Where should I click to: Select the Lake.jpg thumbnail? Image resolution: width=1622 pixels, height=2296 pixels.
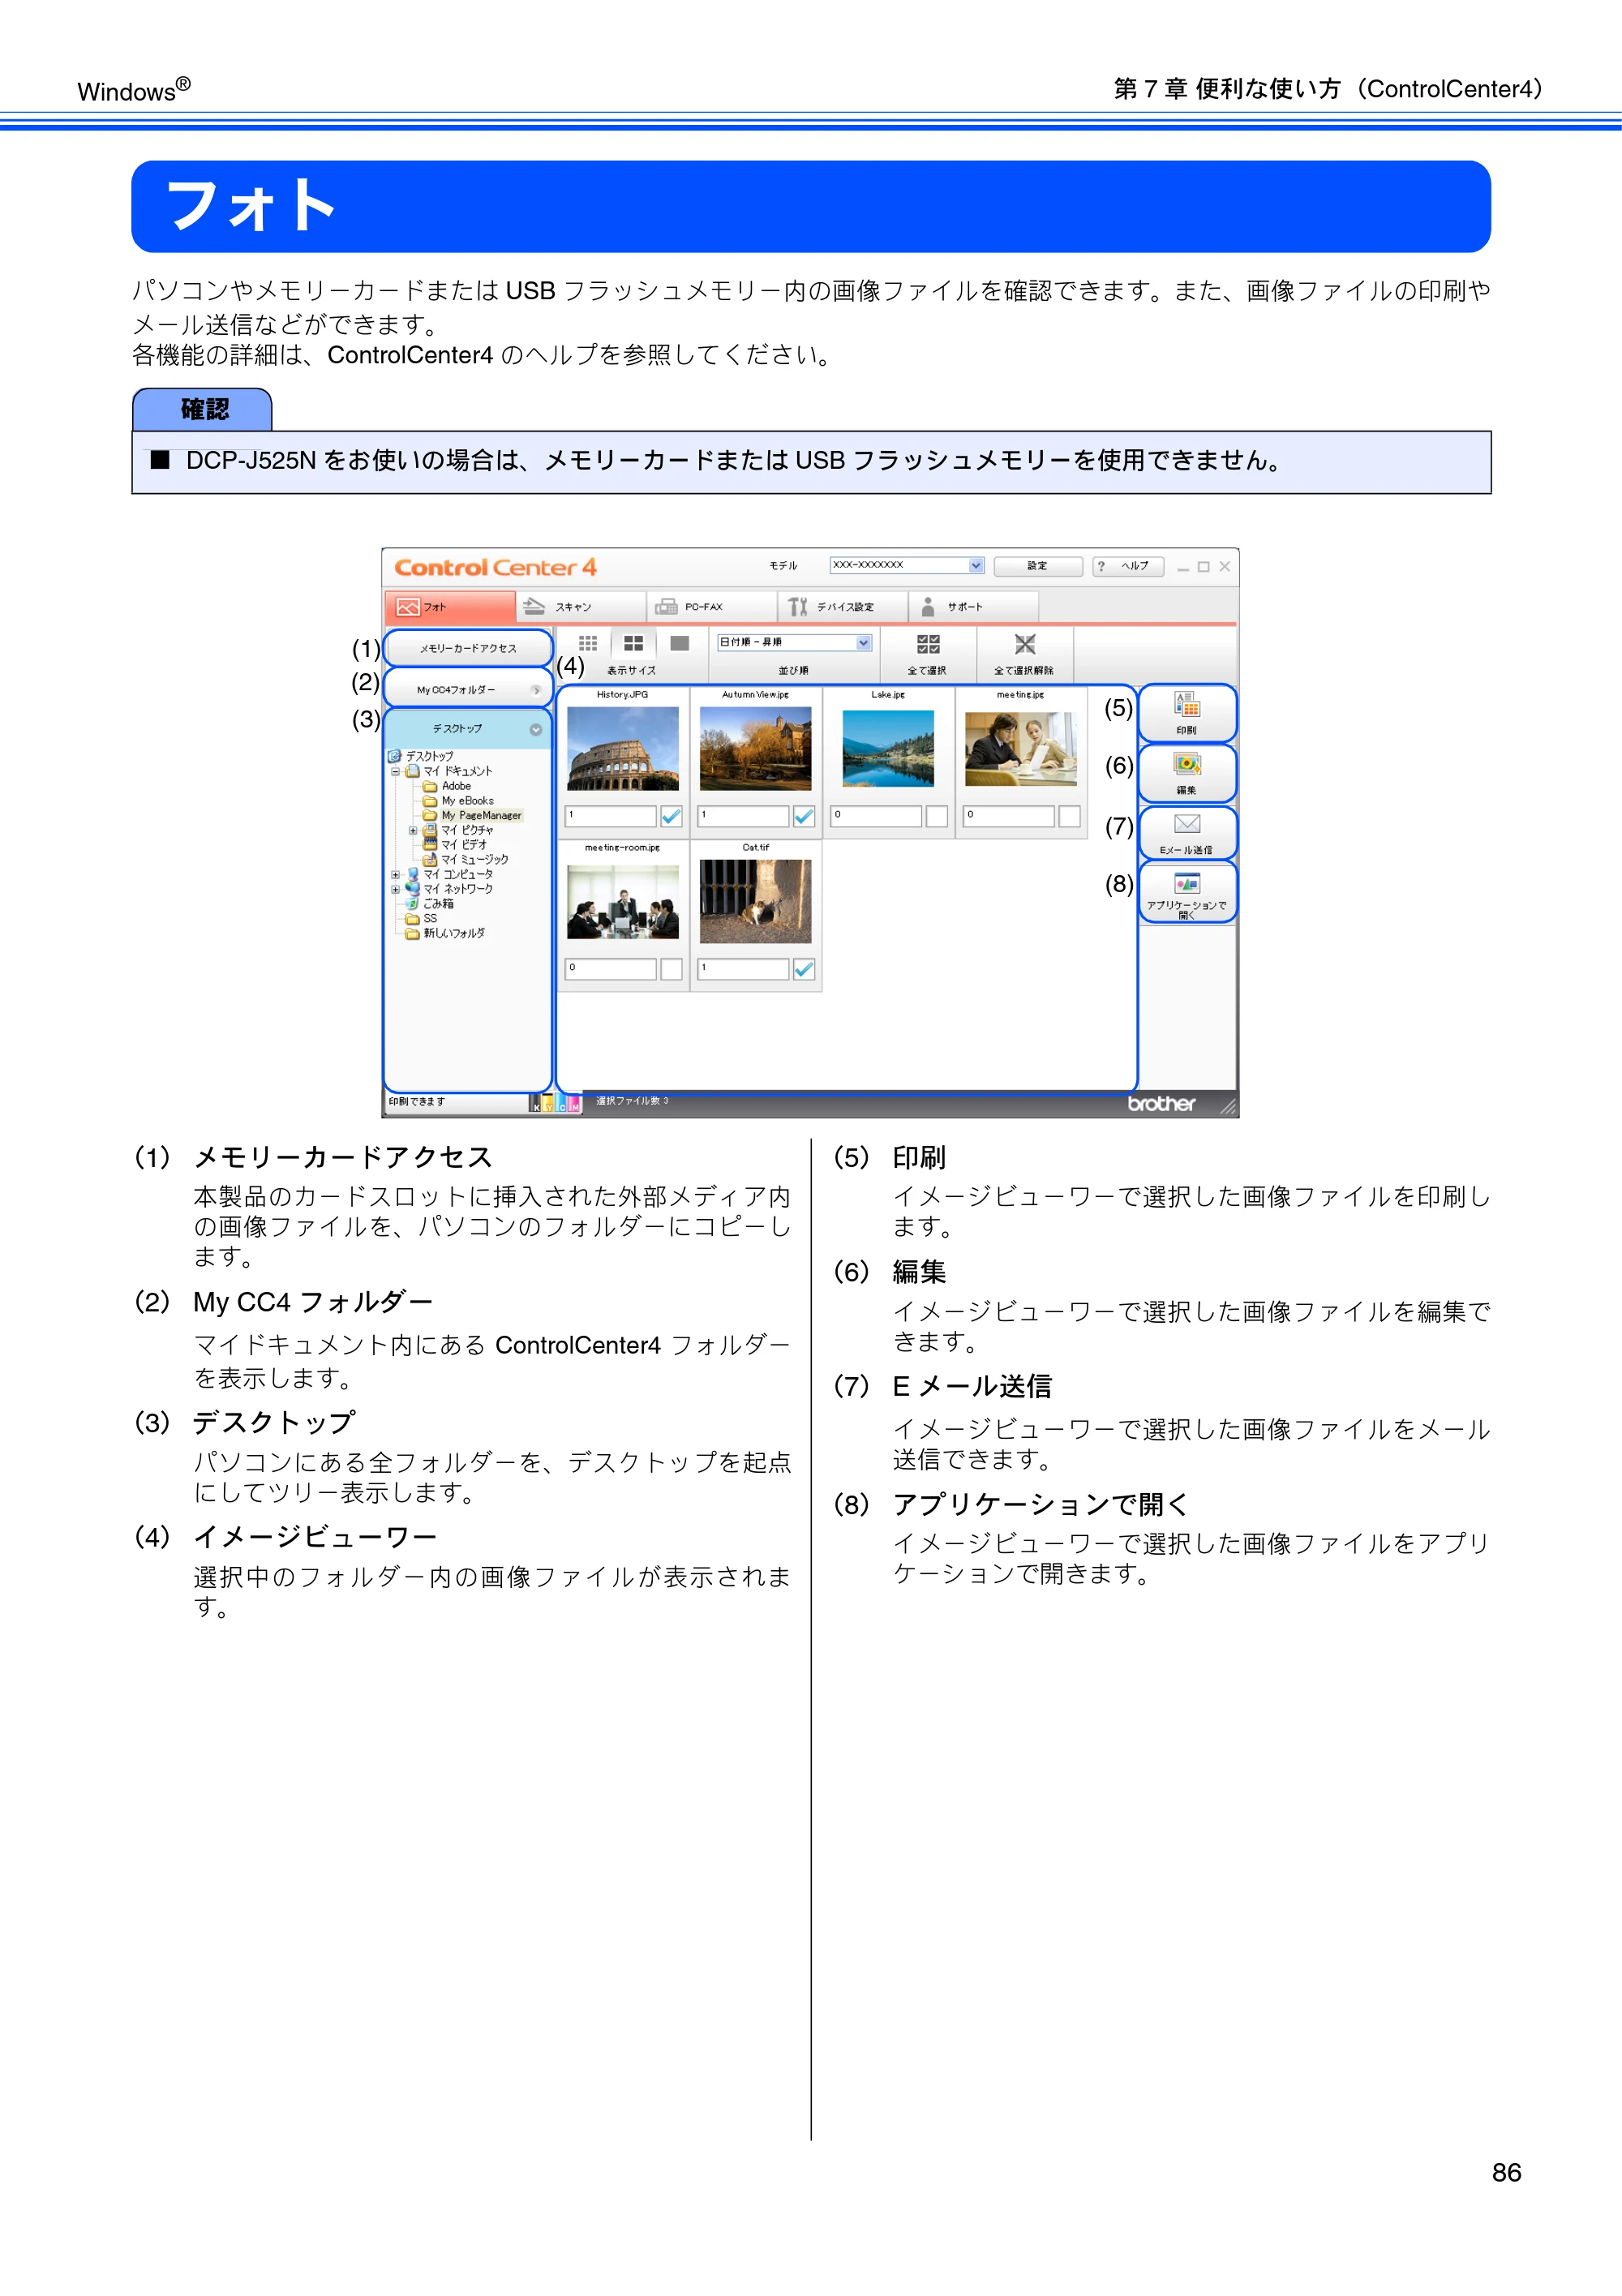pyautogui.click(x=889, y=748)
